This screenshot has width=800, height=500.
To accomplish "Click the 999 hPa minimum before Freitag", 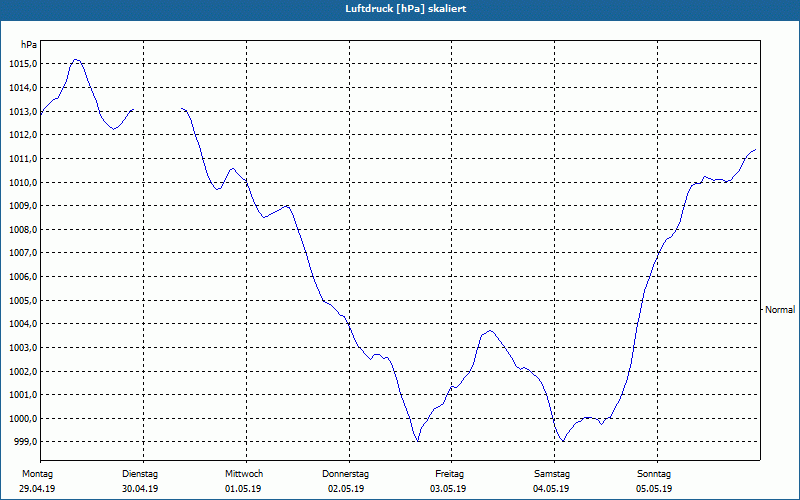I will coord(418,440).
